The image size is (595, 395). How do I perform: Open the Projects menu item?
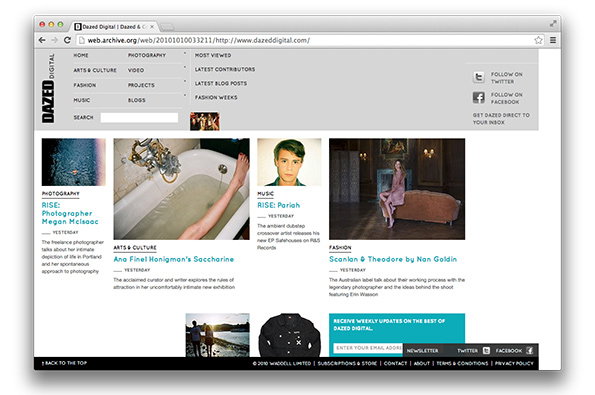(x=141, y=85)
